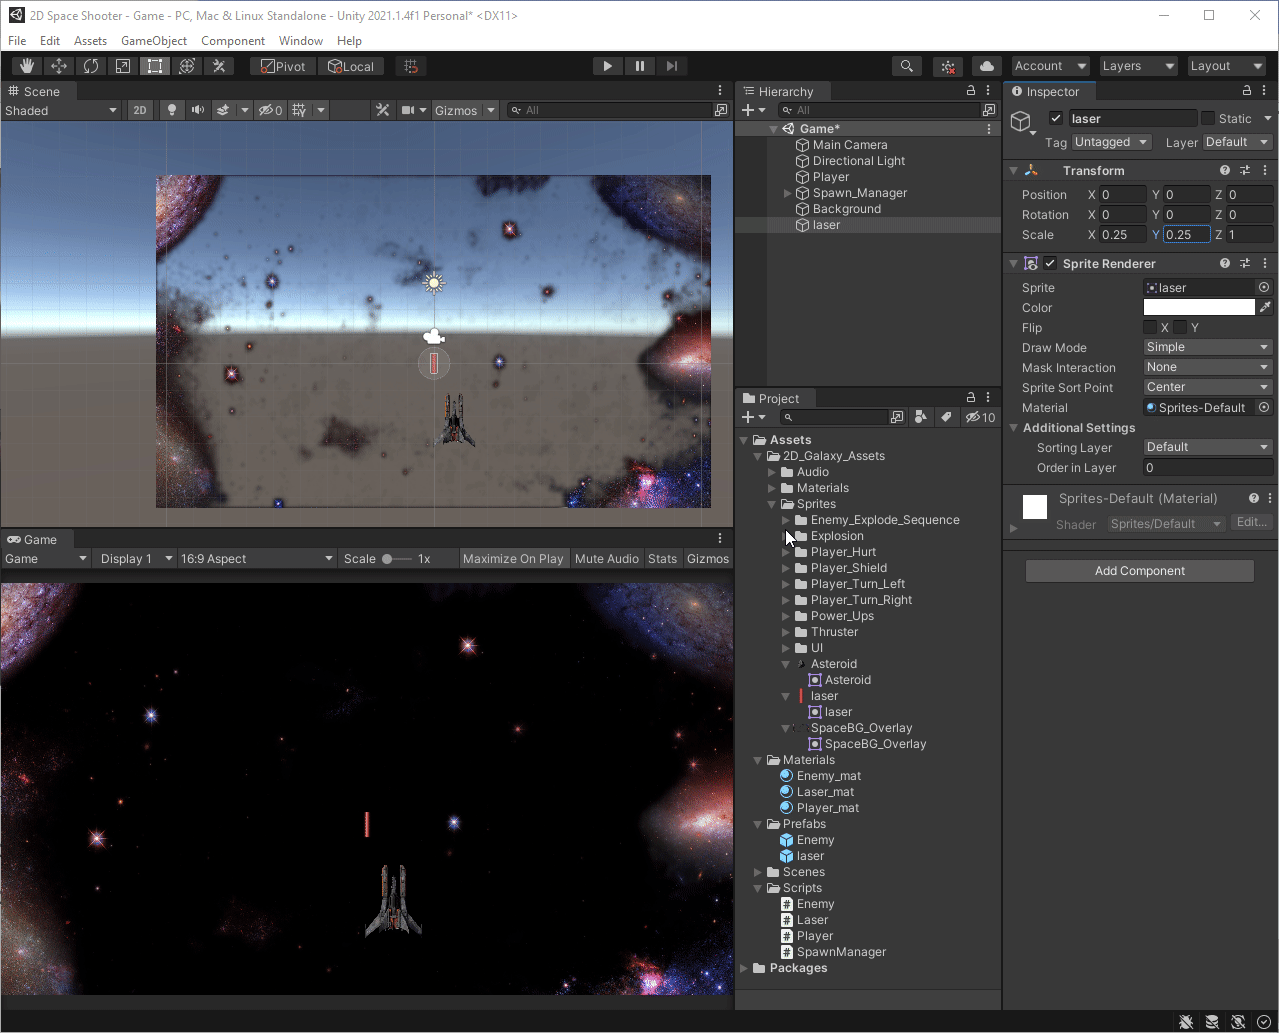
Task: Open the GameObject menu
Action: (x=154, y=40)
